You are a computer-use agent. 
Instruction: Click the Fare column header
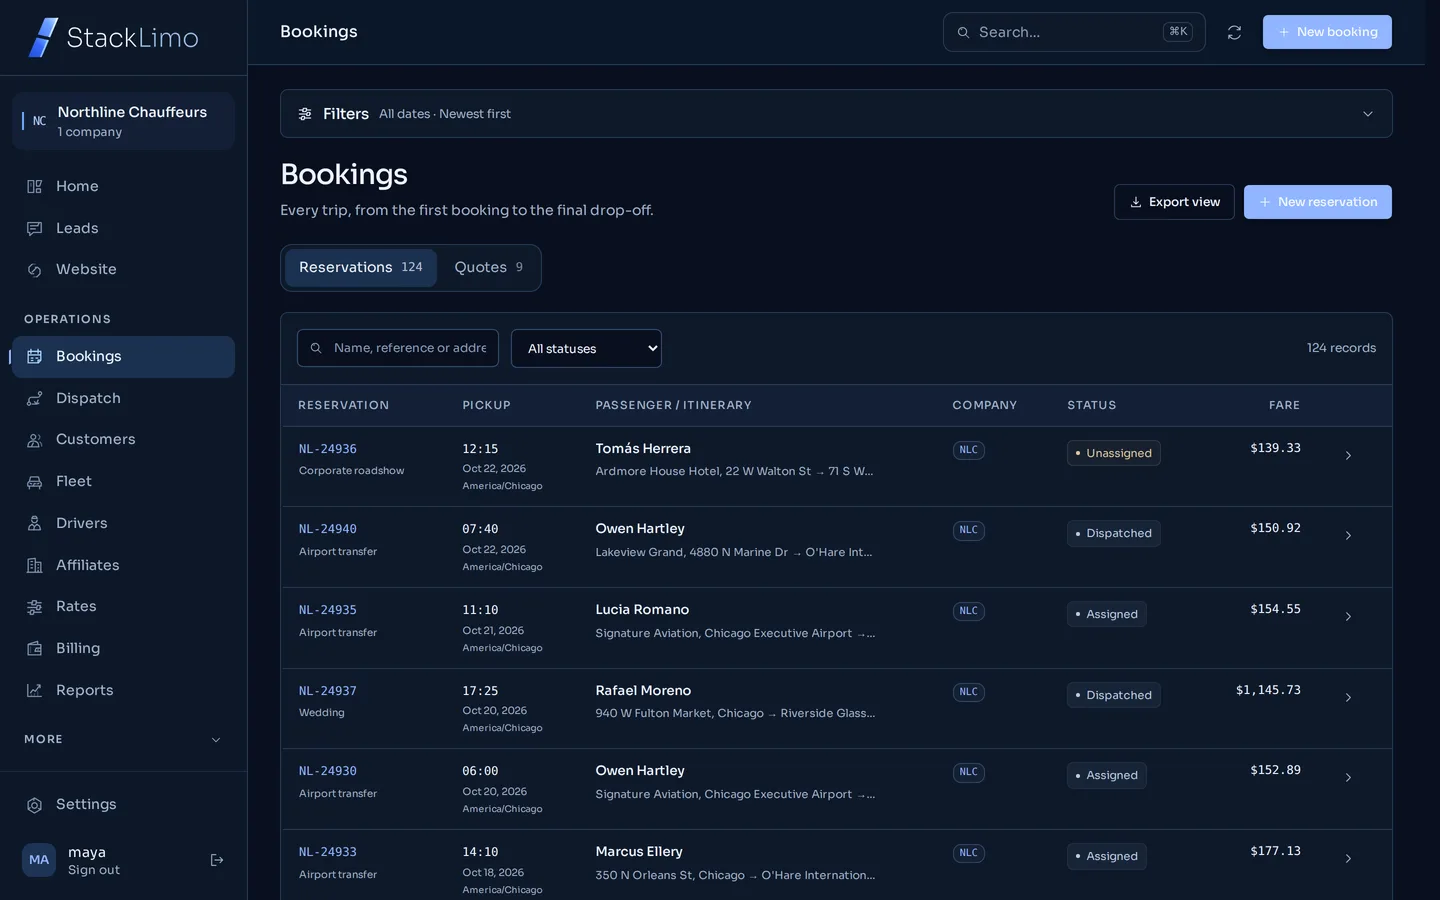pyautogui.click(x=1284, y=405)
